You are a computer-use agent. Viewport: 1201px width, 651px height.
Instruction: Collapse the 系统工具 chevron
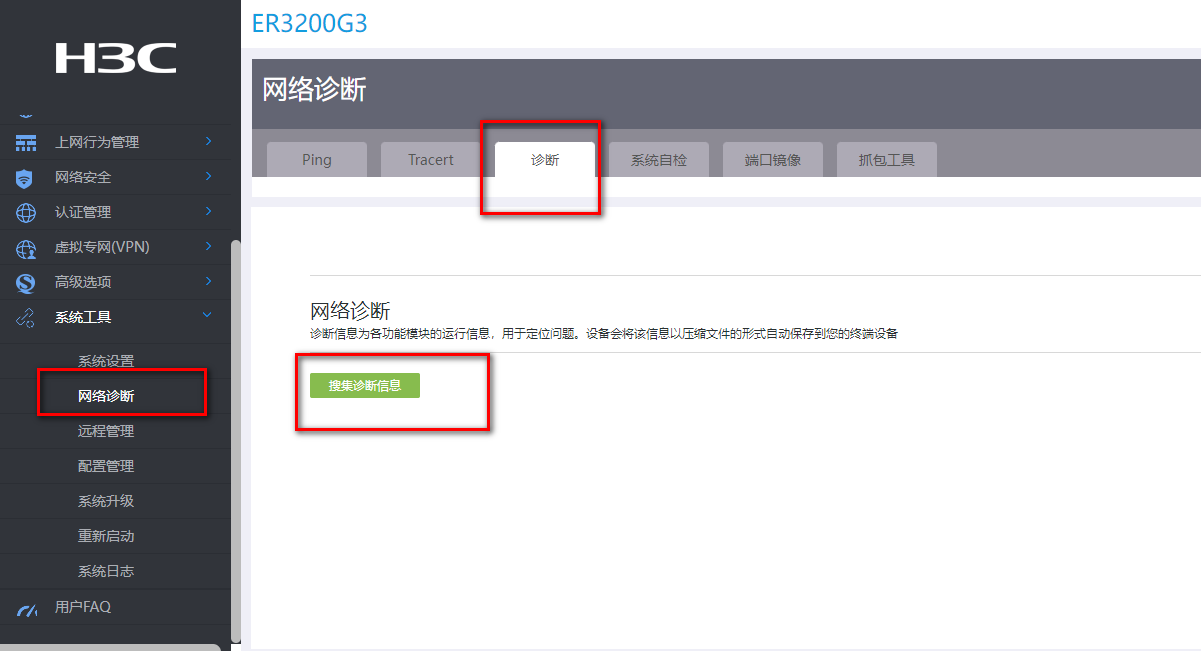pos(208,316)
